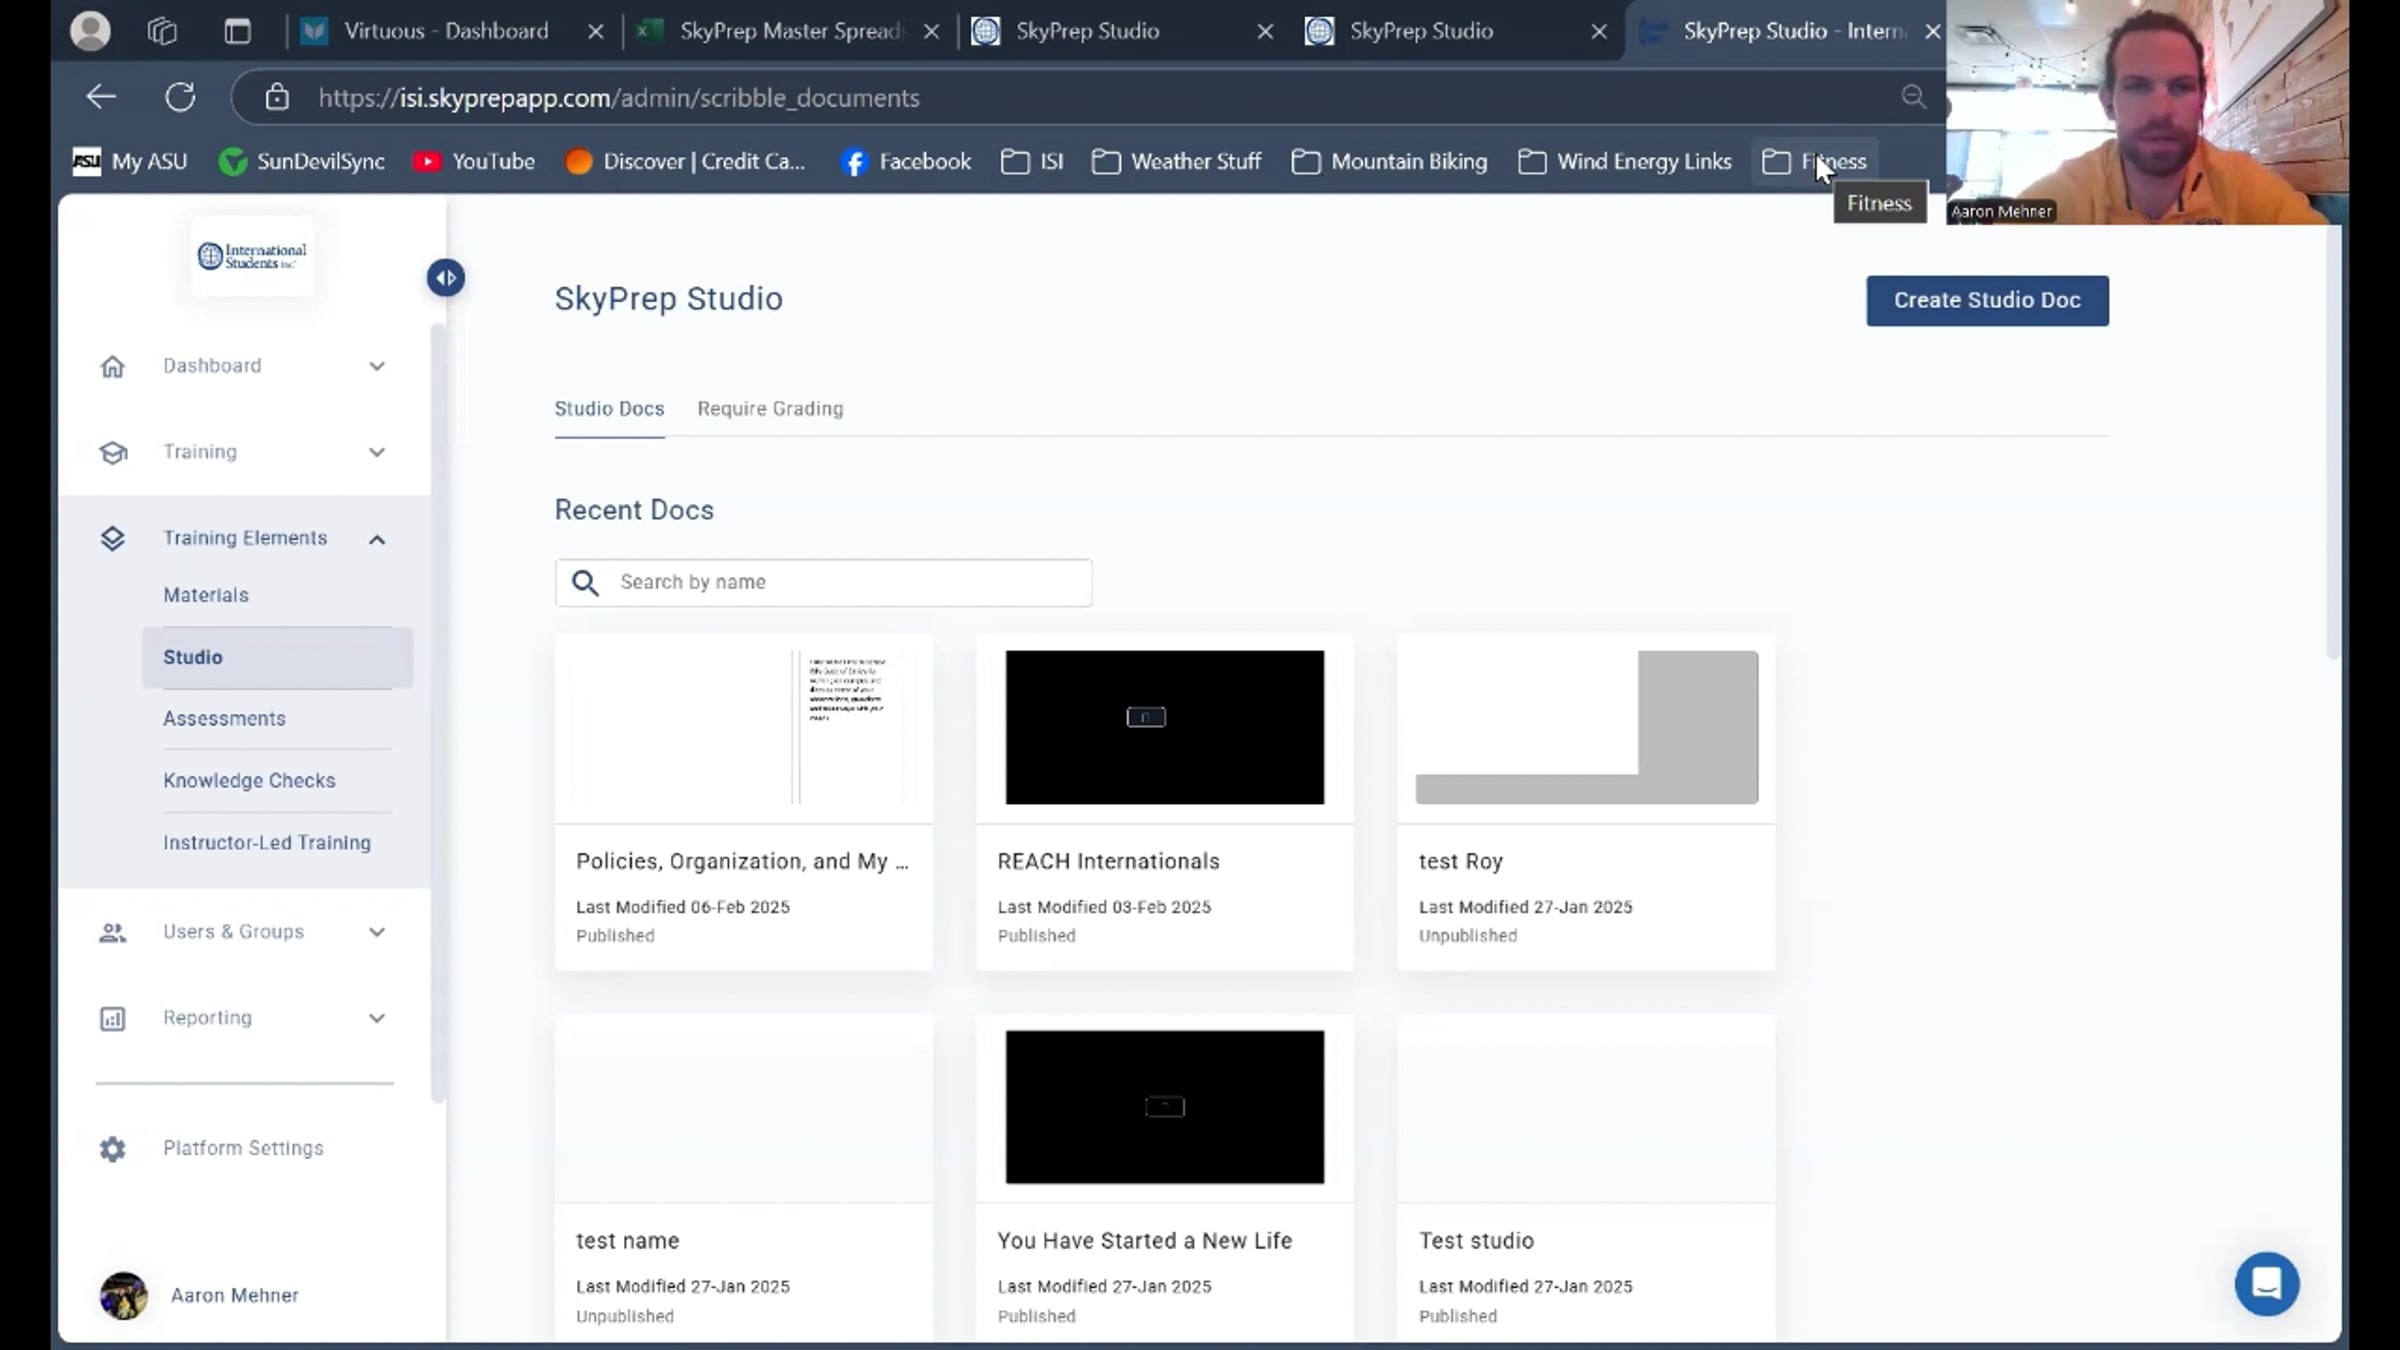
Task: Switch to the Require Grading tab
Action: (770, 409)
